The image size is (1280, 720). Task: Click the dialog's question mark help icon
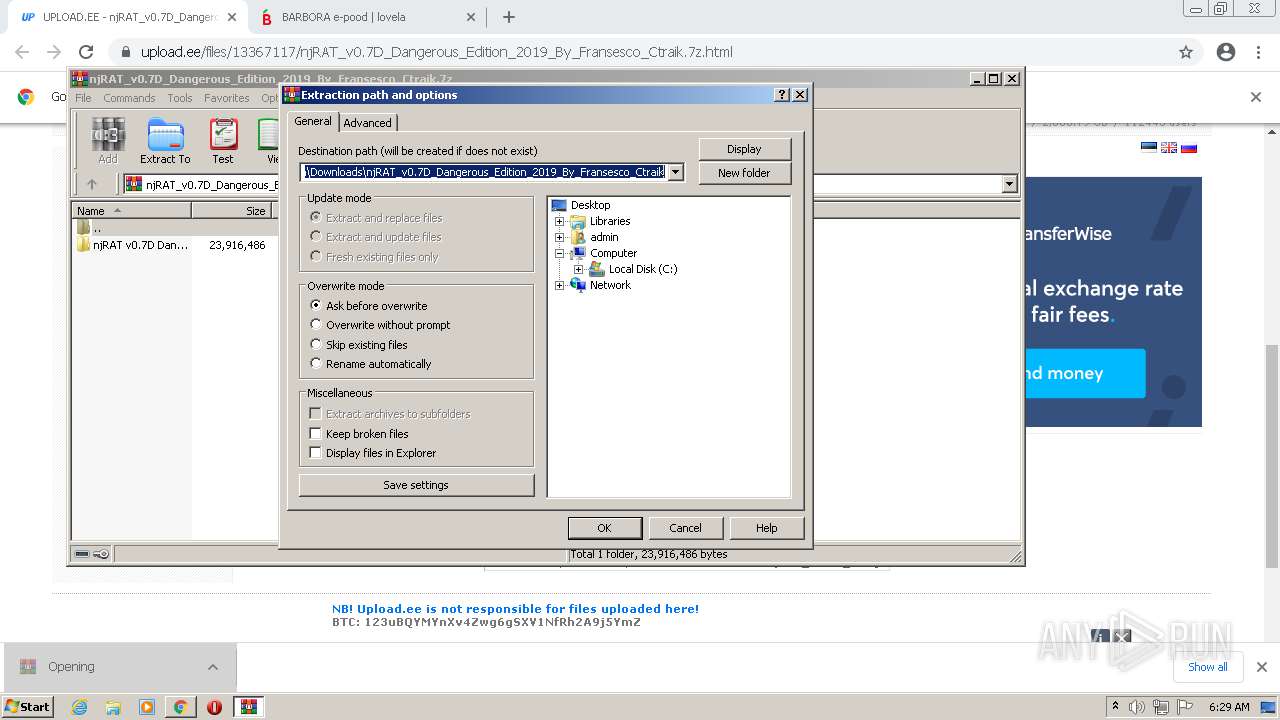pos(782,95)
